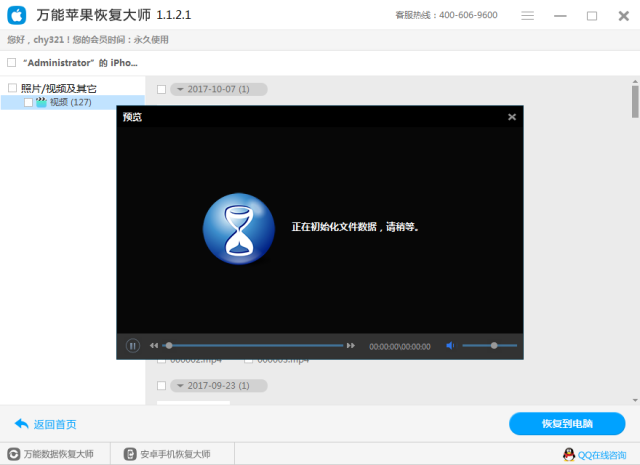The image size is (640, 465).
Task: Check the 2017-10-07 group checkbox
Action: (162, 89)
